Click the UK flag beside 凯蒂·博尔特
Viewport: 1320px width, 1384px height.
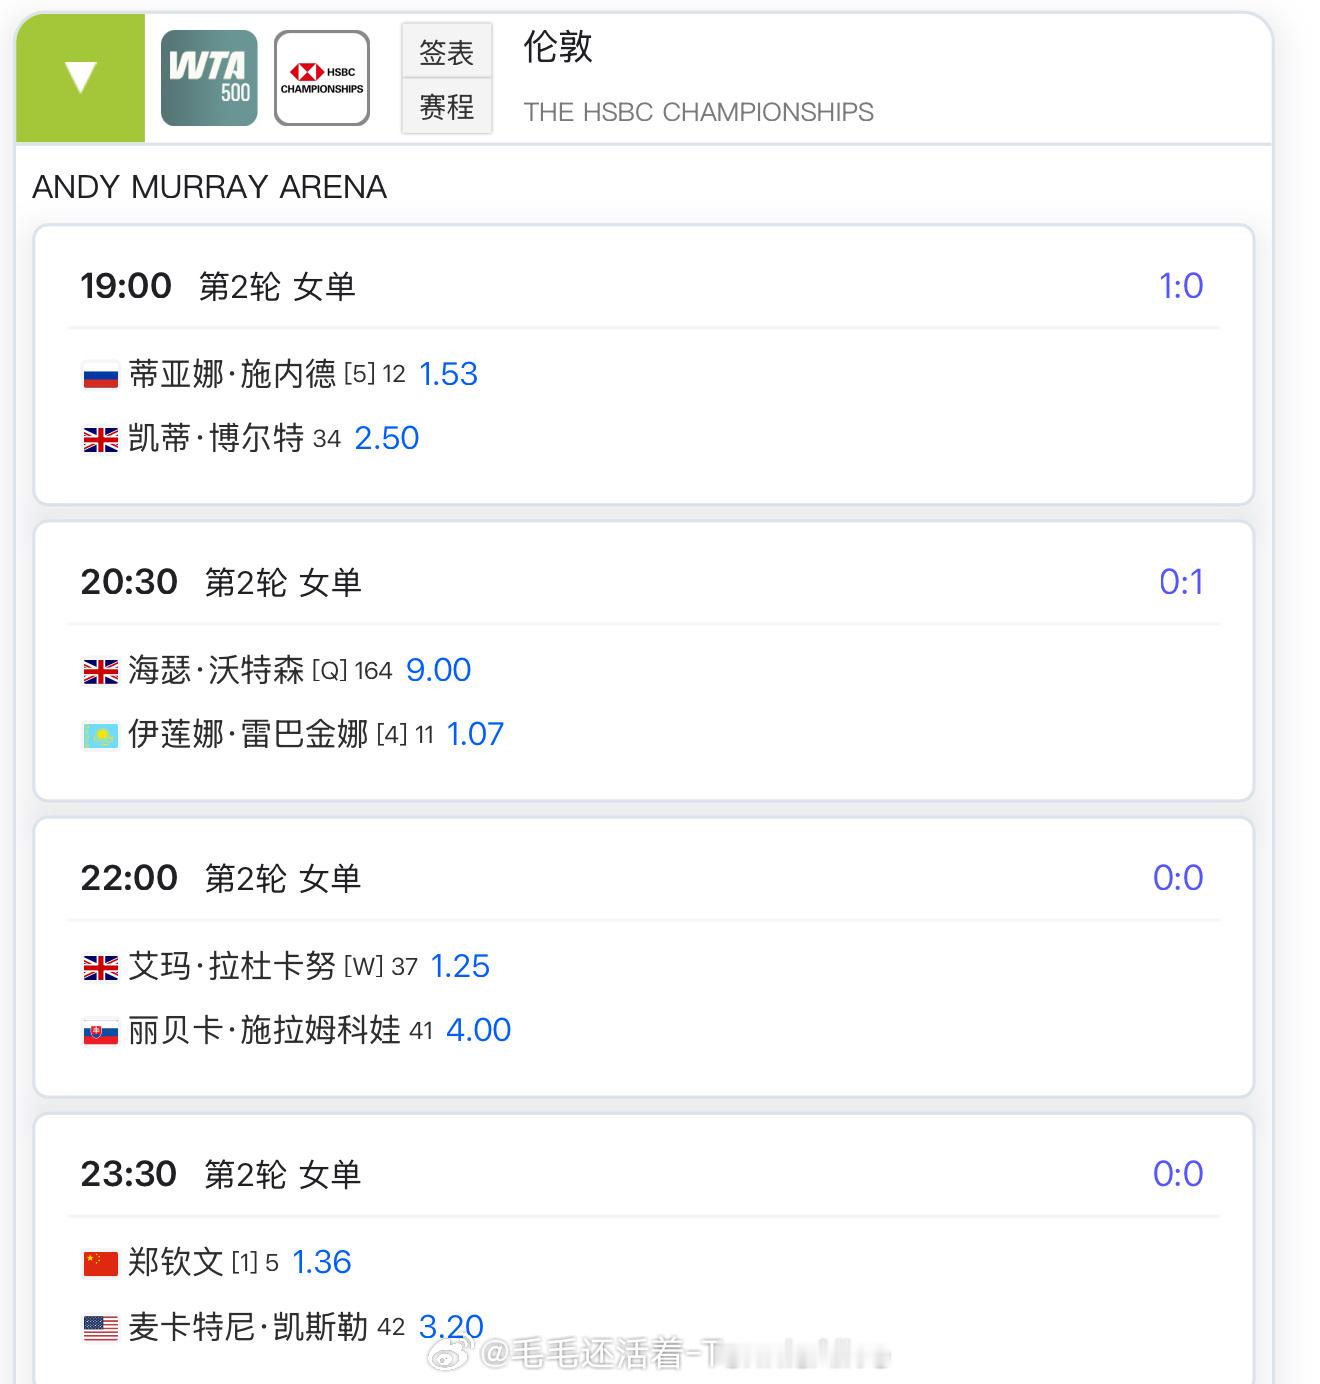tap(100, 440)
